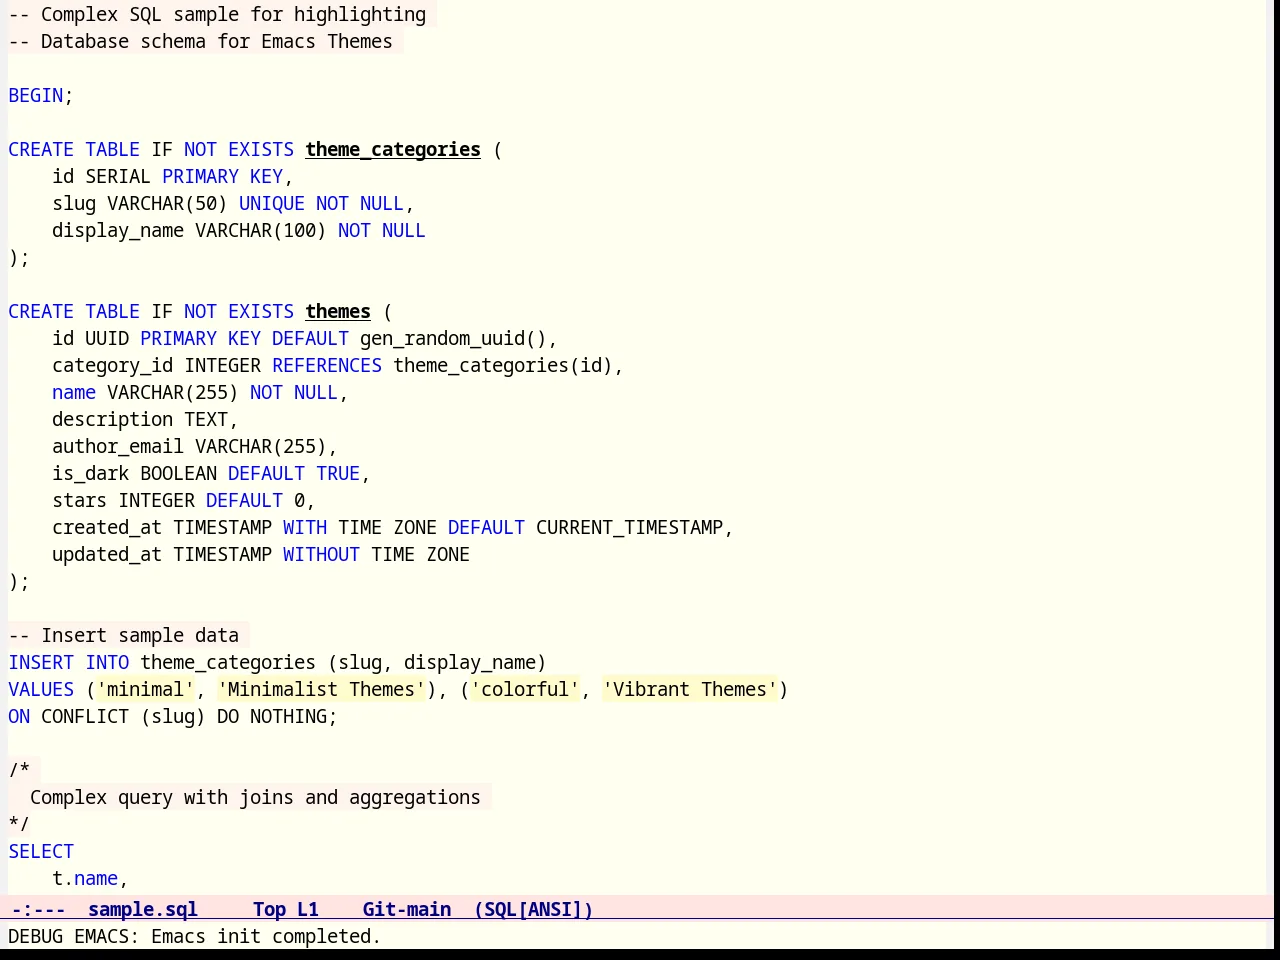Click 'PRIMARY KEY' on the id SERIAL line

pos(222,176)
